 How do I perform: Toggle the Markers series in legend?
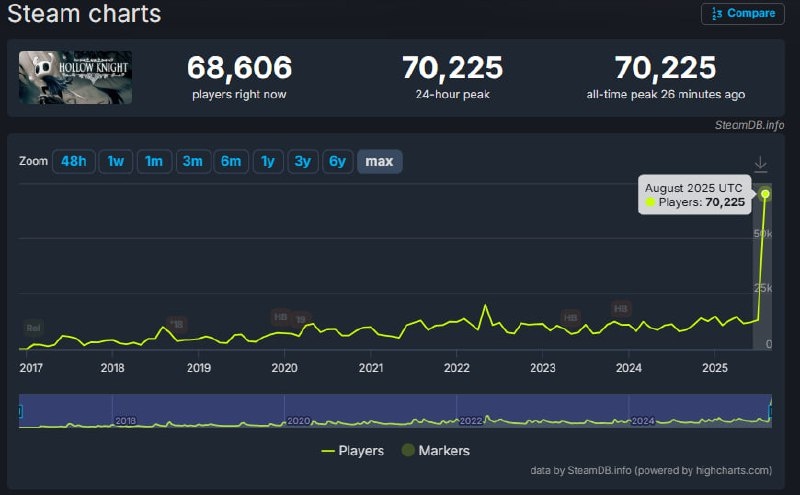click(x=436, y=451)
